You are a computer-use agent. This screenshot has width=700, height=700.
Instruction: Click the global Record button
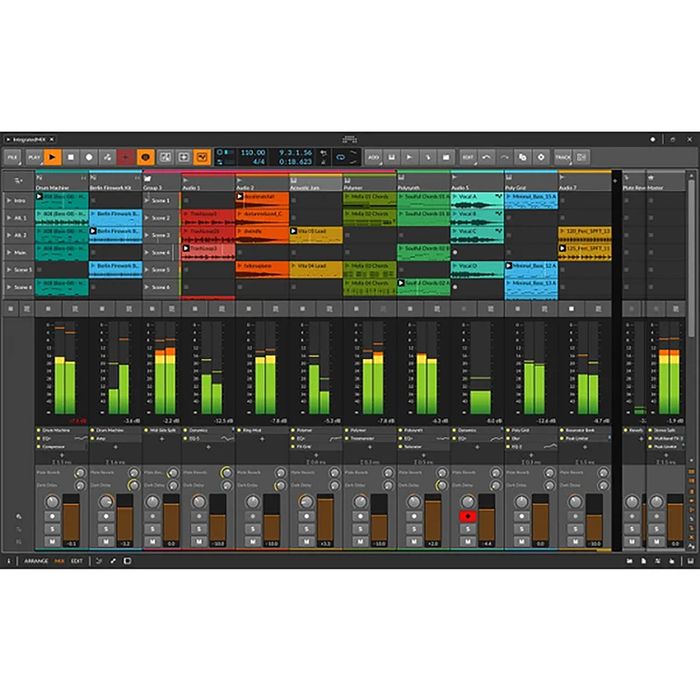coord(89,157)
